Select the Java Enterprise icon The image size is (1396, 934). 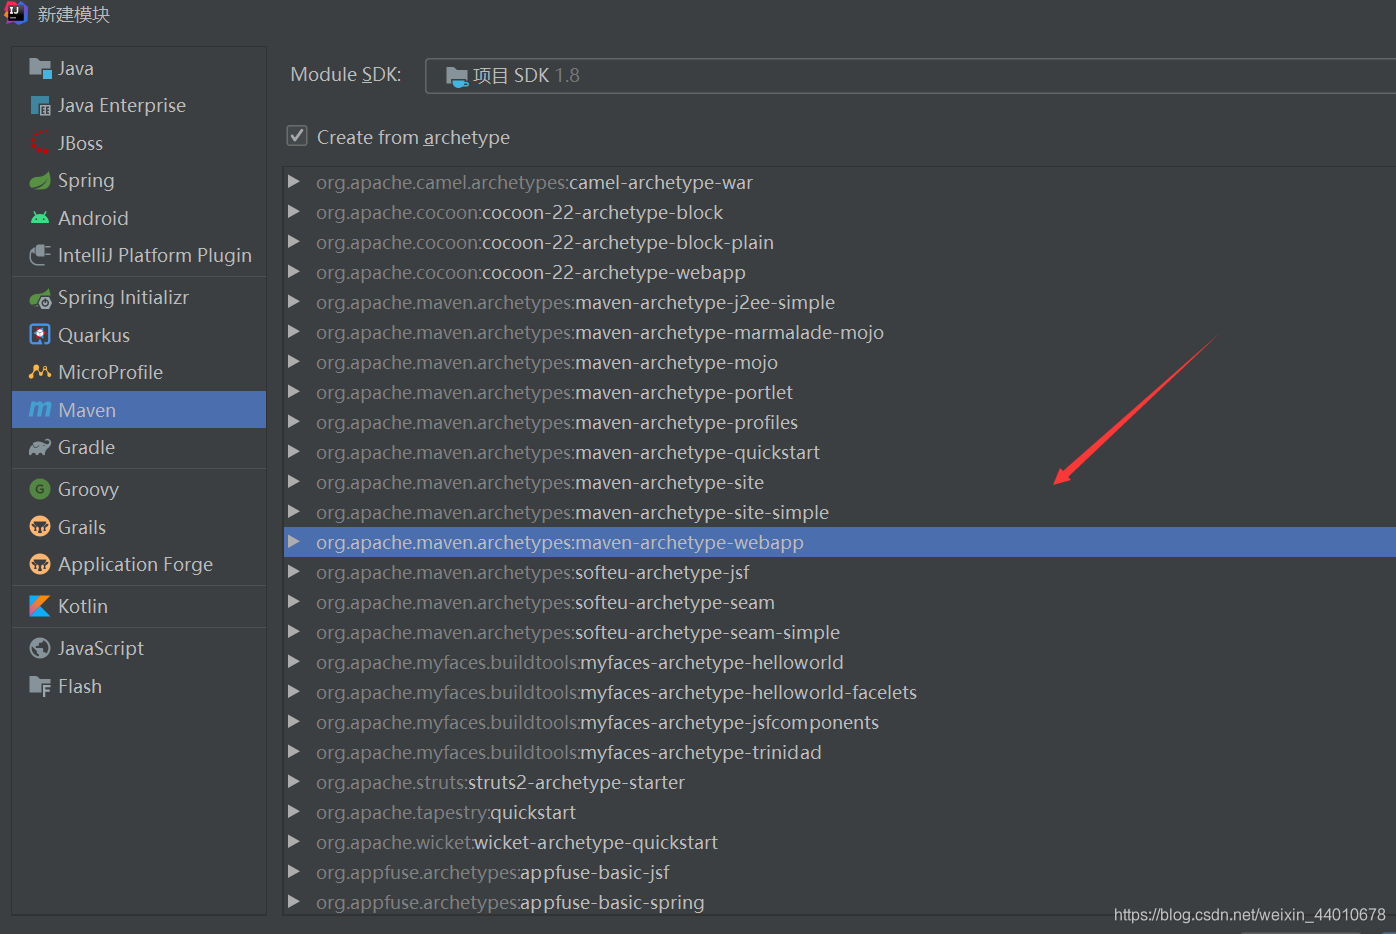(x=40, y=106)
